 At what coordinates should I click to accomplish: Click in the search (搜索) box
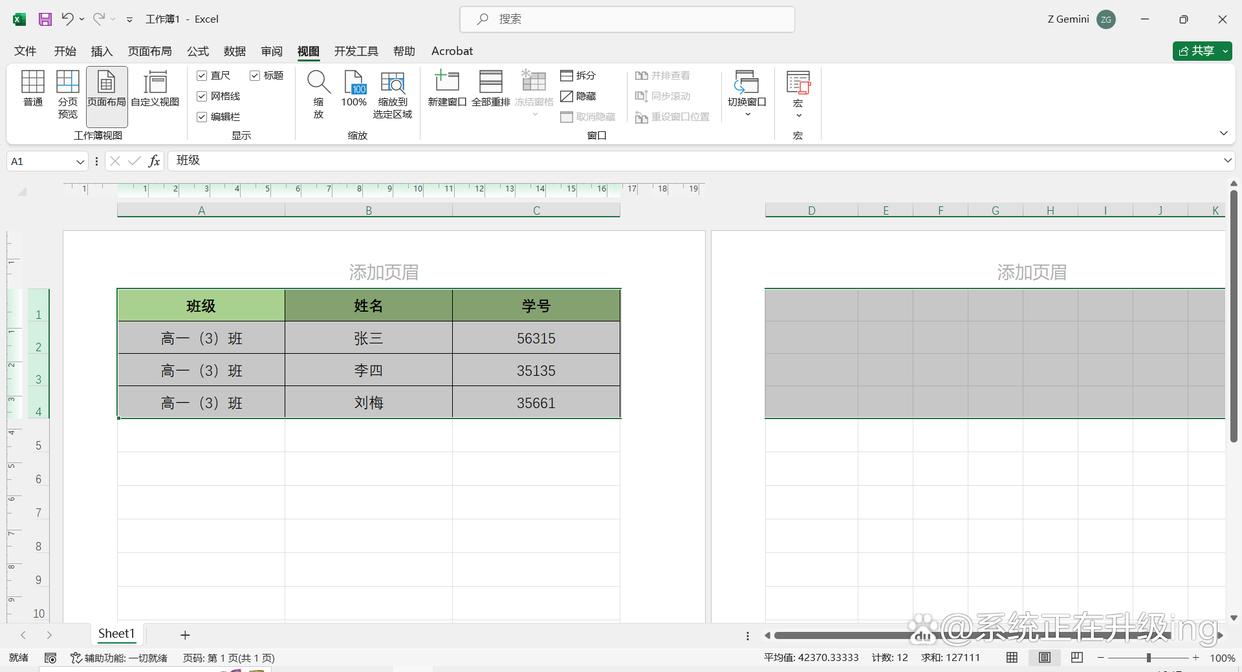(x=627, y=19)
